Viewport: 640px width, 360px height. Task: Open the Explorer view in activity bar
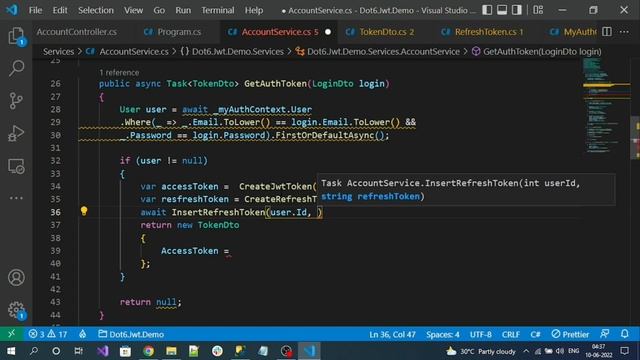pos(16,36)
